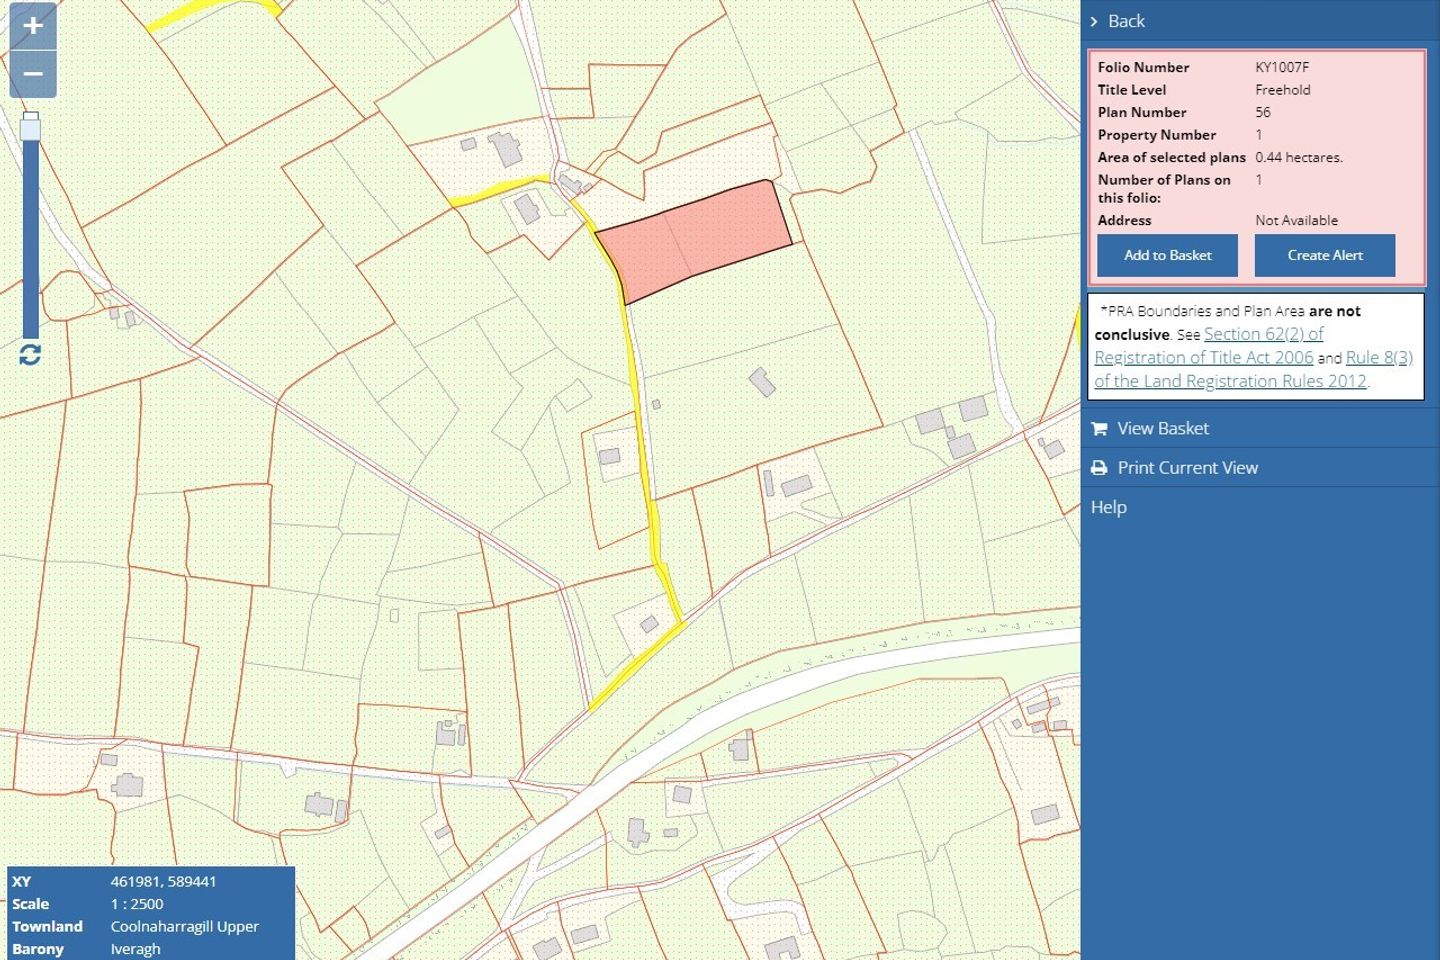Go back using the Back label
The image size is (1440, 960).
[1126, 21]
